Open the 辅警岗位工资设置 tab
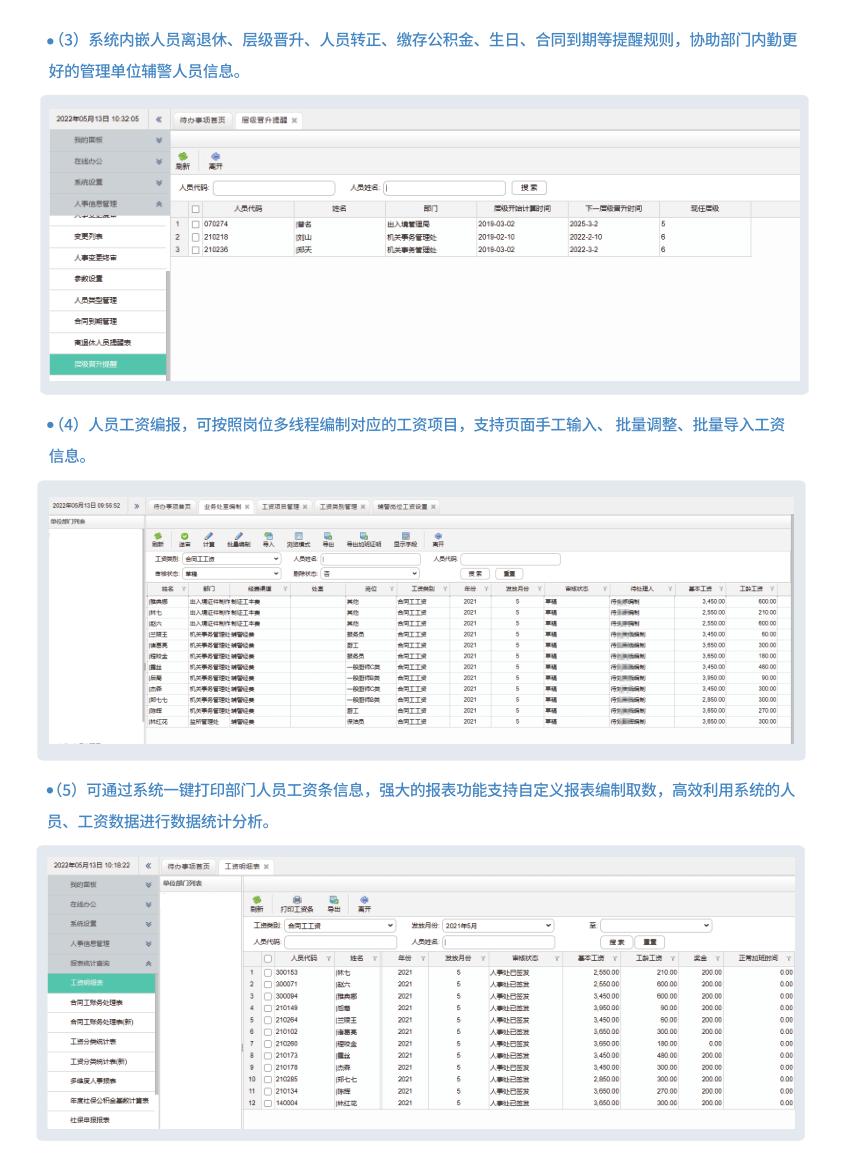This screenshot has width=850, height=1168. pyautogui.click(x=403, y=507)
